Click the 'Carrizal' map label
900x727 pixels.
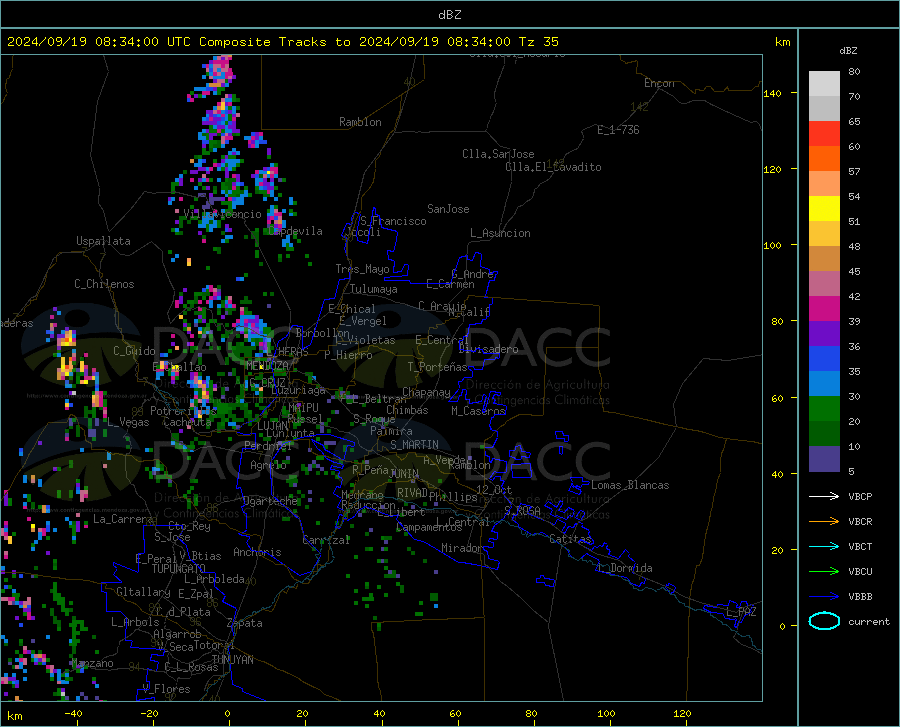coord(326,540)
